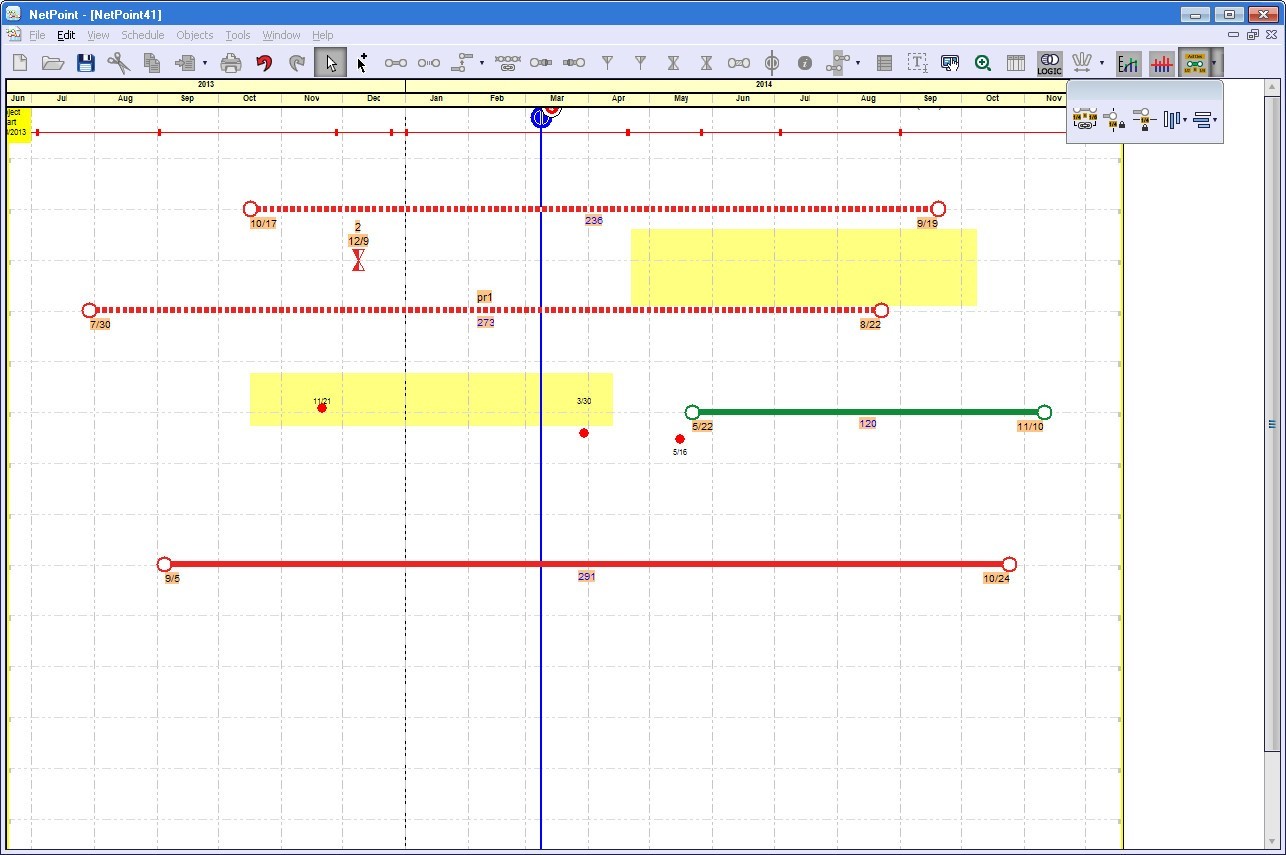1286x855 pixels.
Task: Click the duration label 273
Action: click(x=486, y=323)
